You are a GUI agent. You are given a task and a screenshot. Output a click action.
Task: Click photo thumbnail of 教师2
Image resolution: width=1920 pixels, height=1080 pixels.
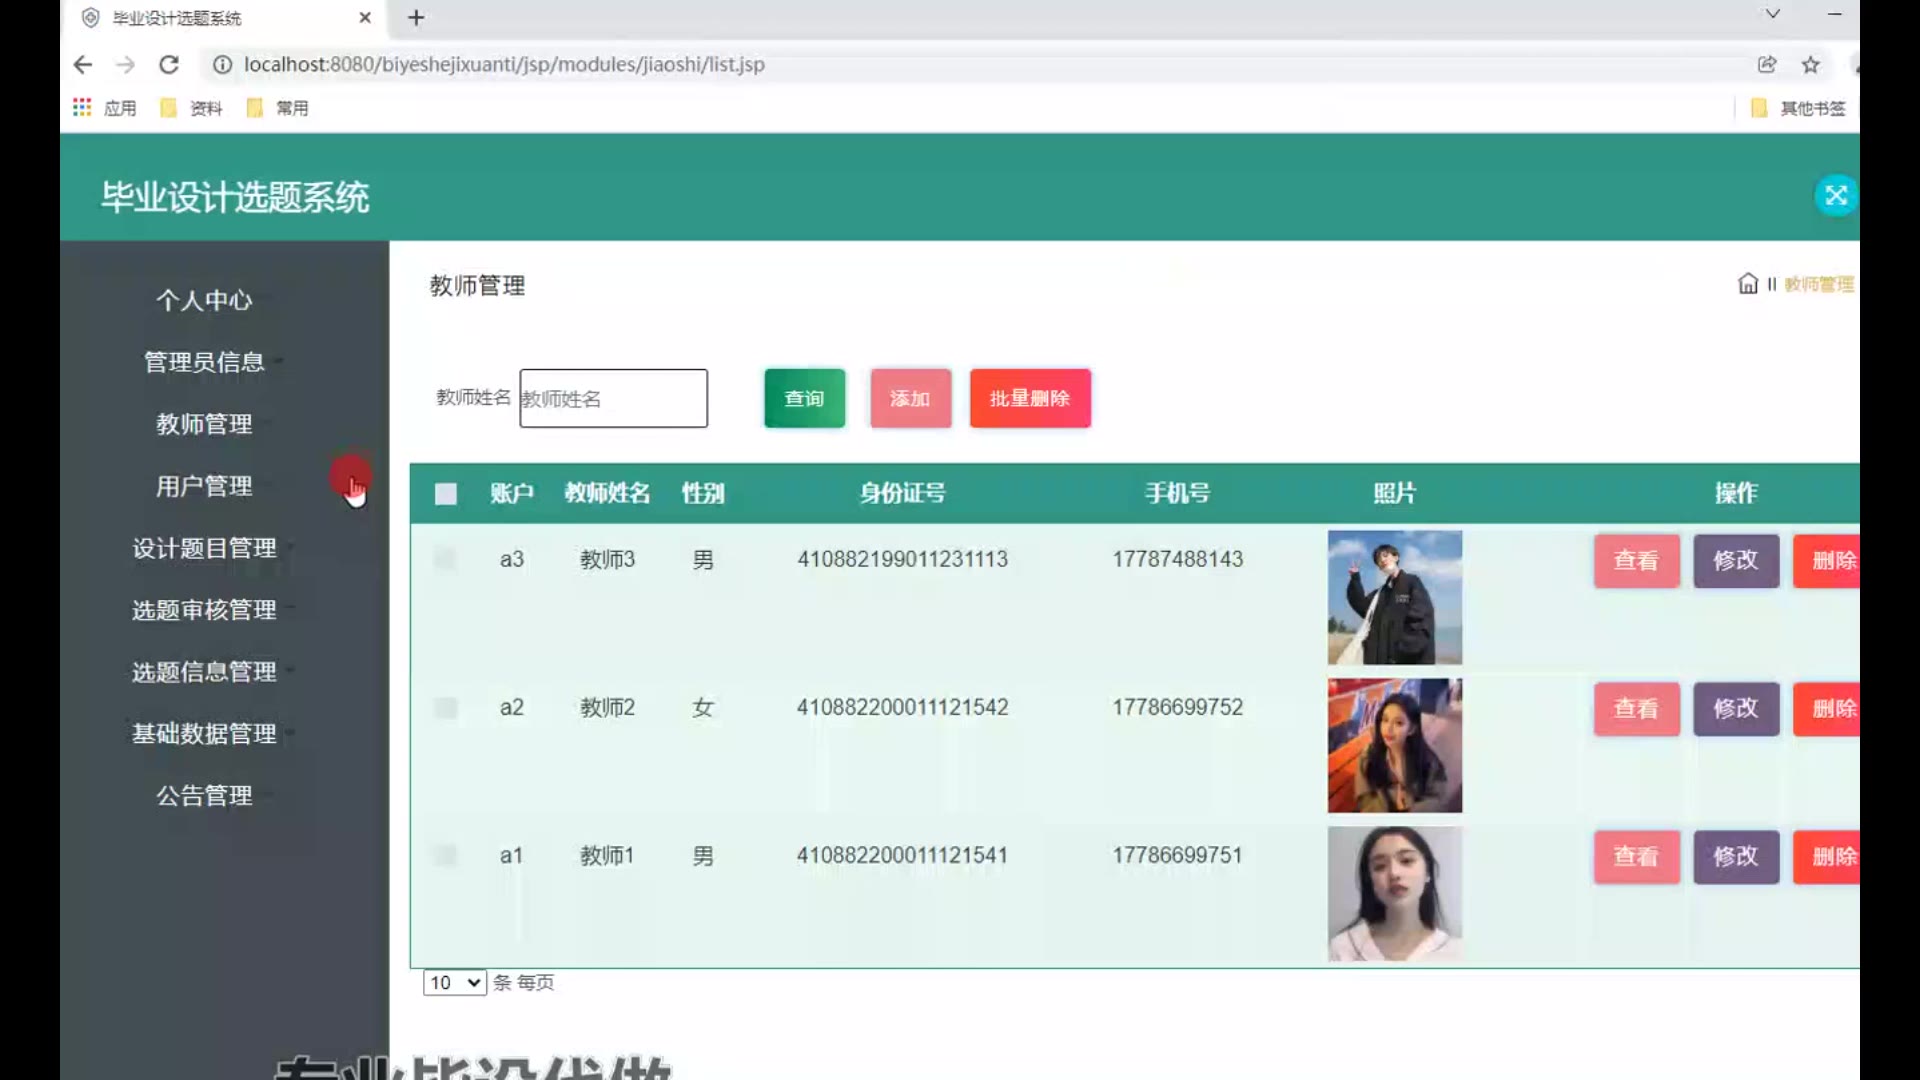click(1394, 745)
